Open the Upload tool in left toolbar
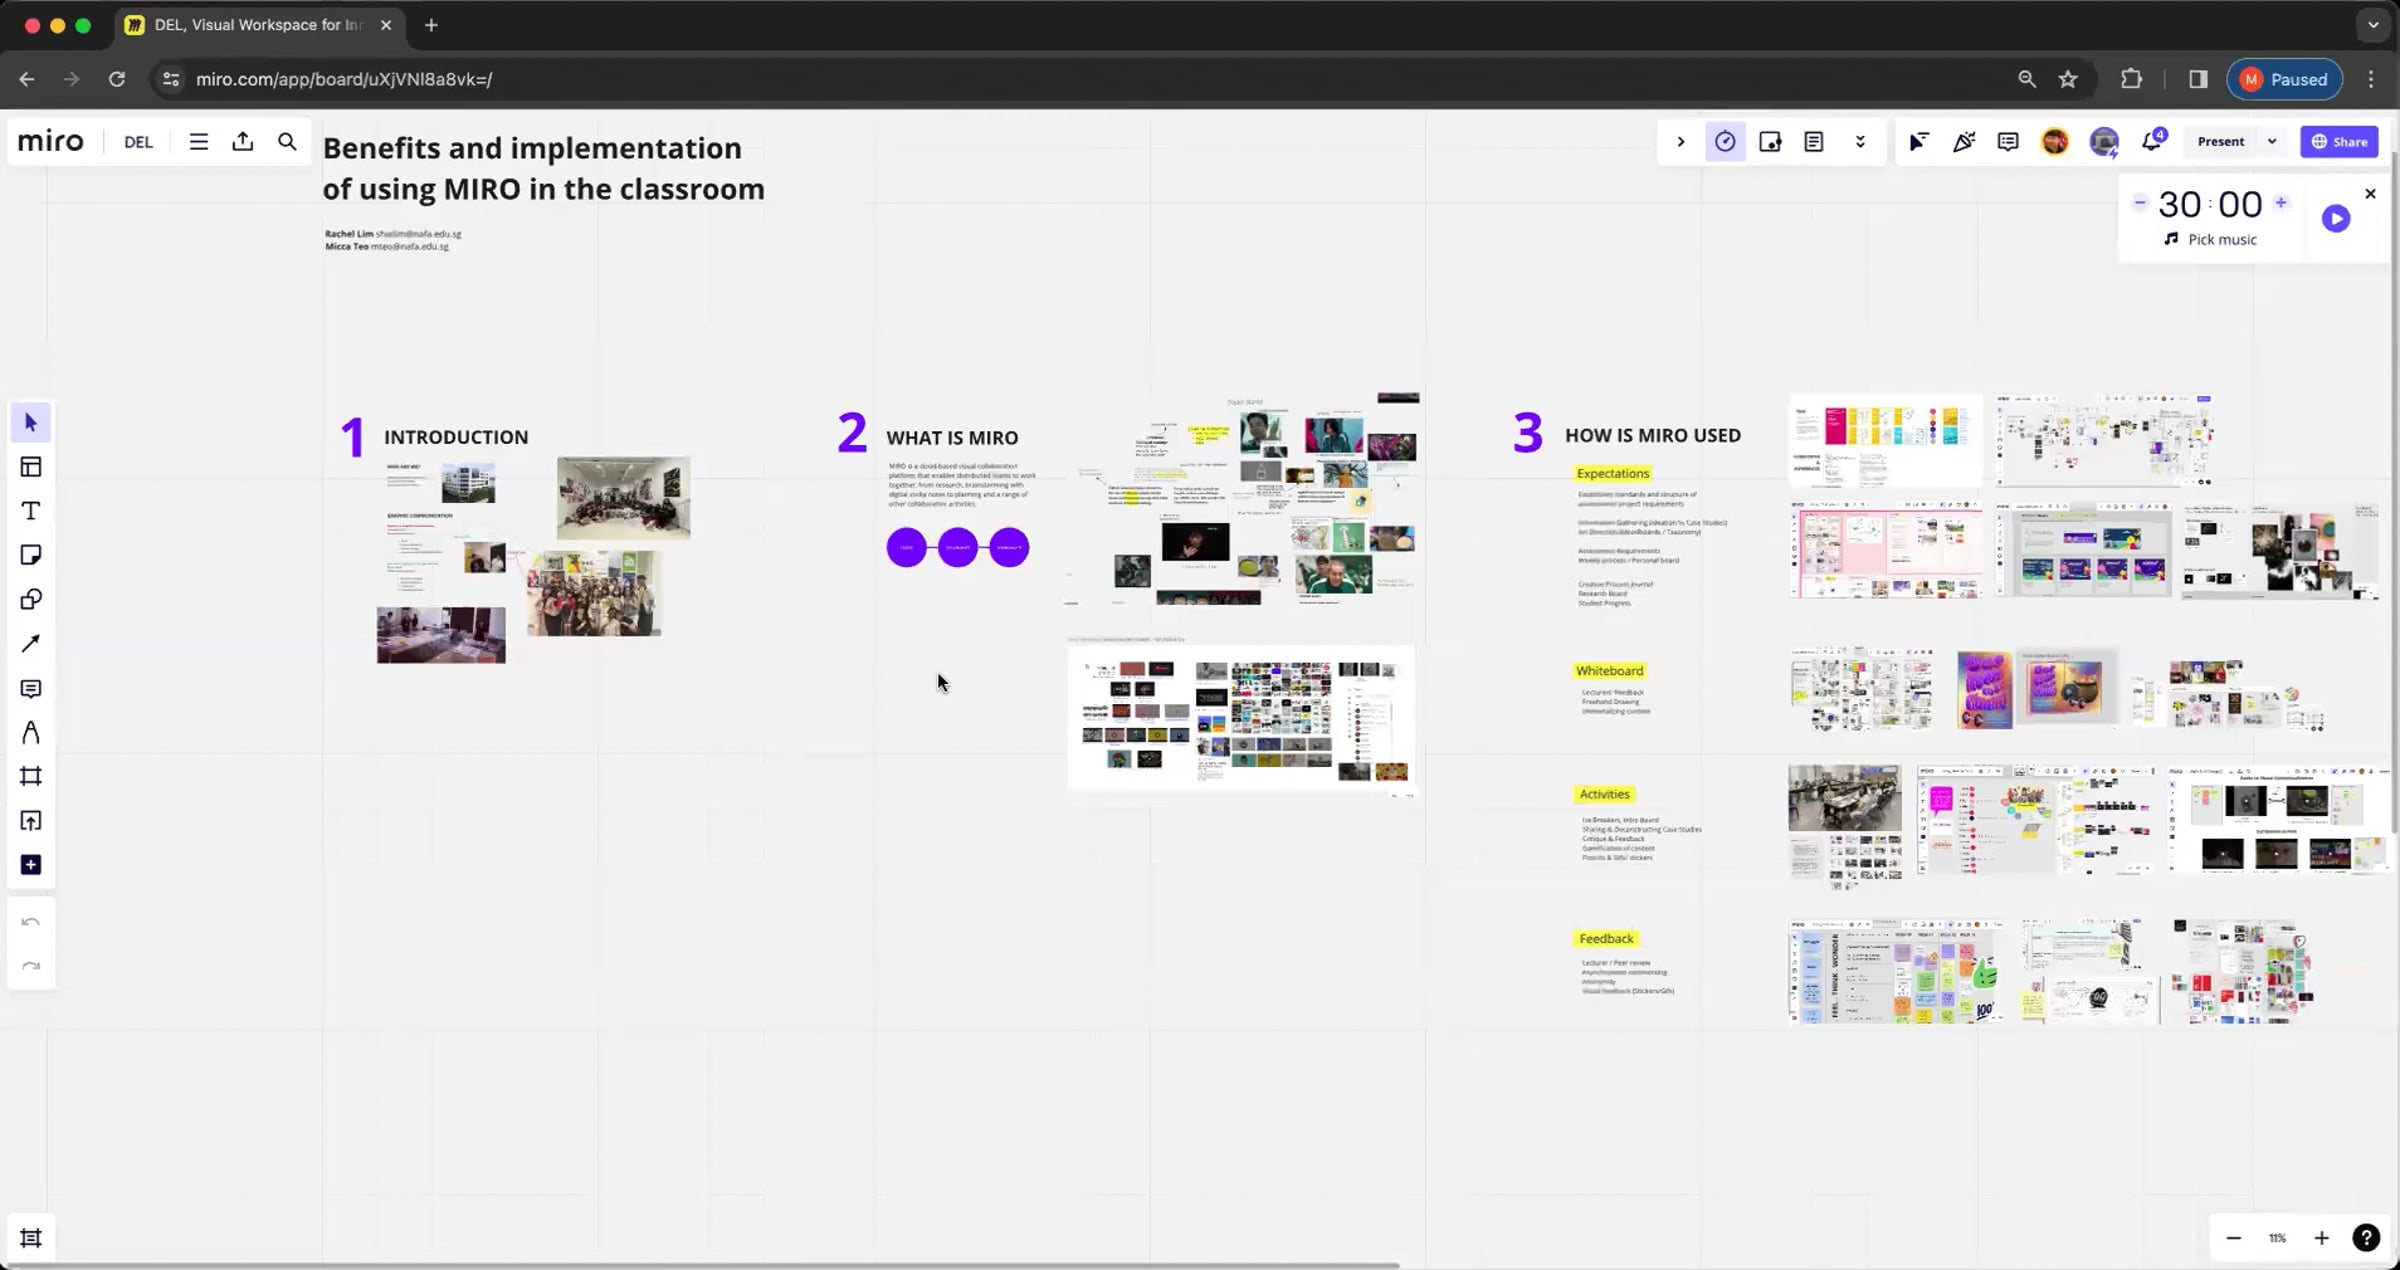 (x=31, y=821)
